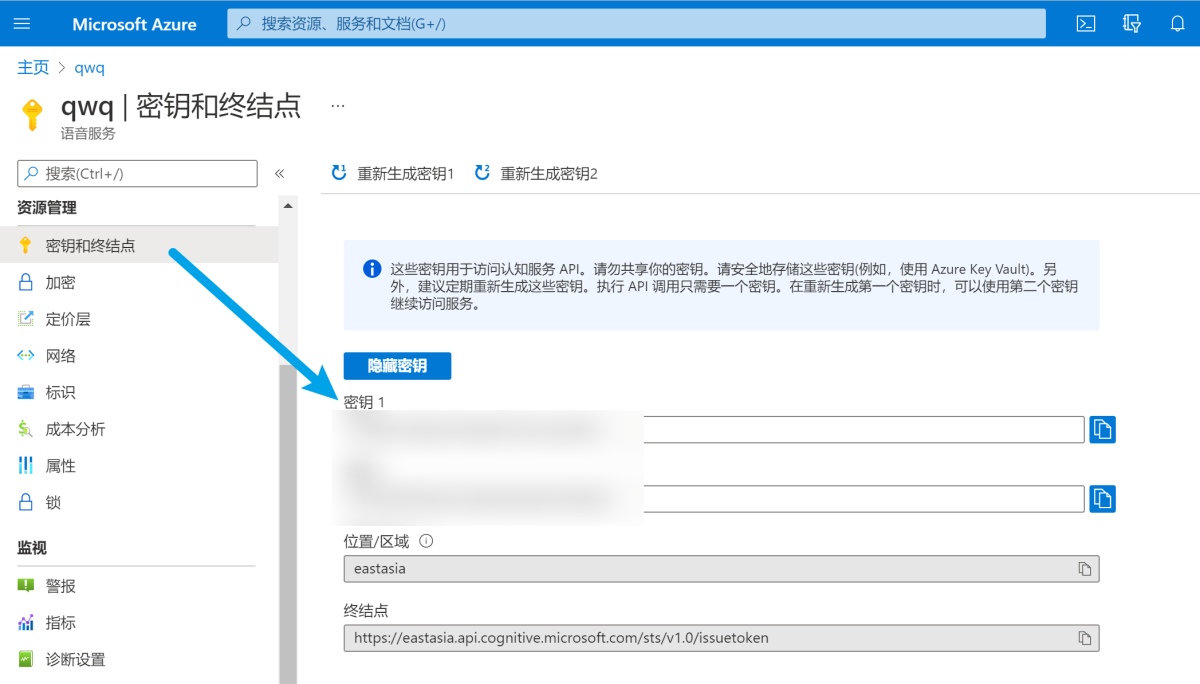This screenshot has height=684, width=1200.
Task: Click the 属性 bars icon
Action: point(26,466)
